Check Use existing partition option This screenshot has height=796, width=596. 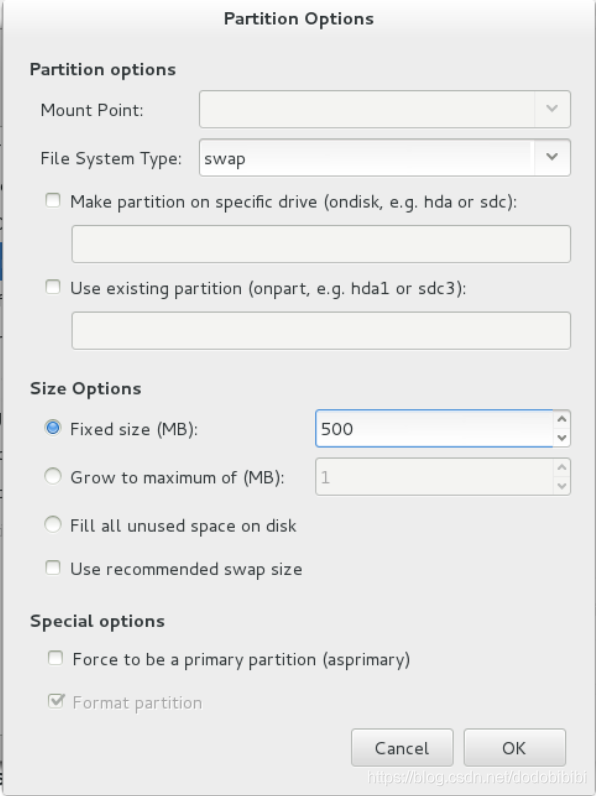point(53,287)
